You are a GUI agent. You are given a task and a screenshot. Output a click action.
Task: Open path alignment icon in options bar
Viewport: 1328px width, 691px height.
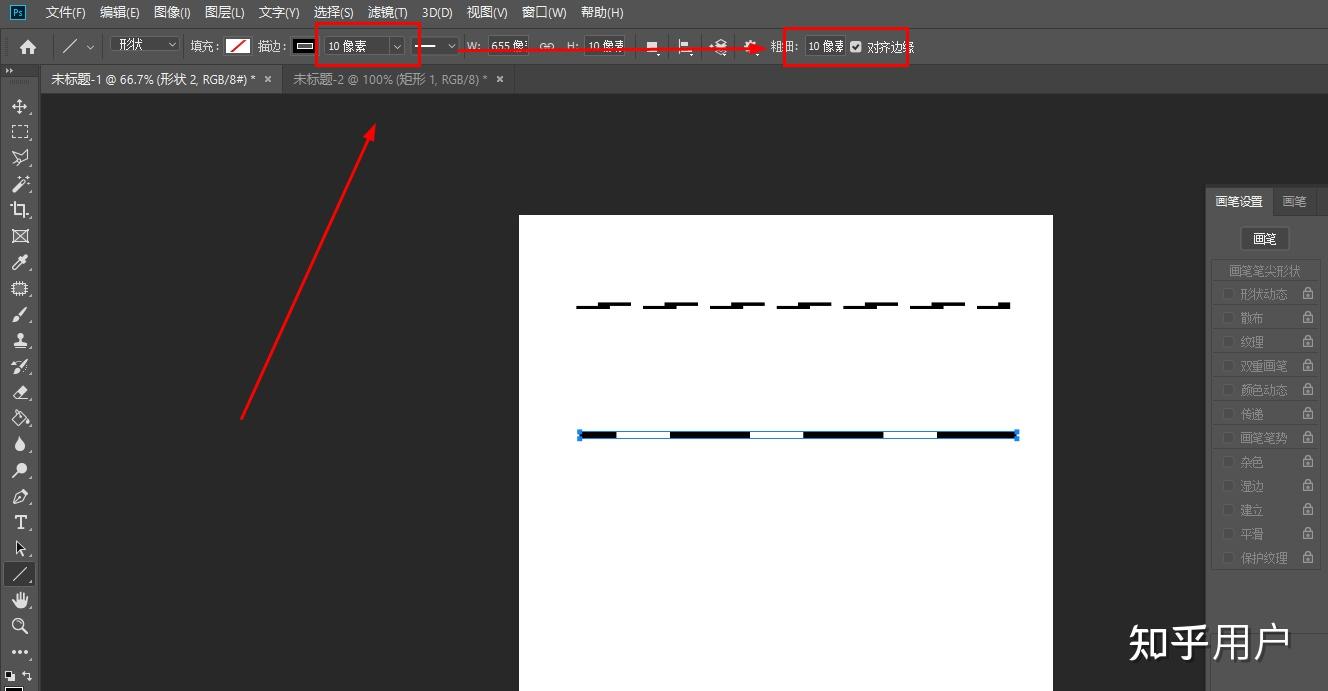(x=685, y=46)
